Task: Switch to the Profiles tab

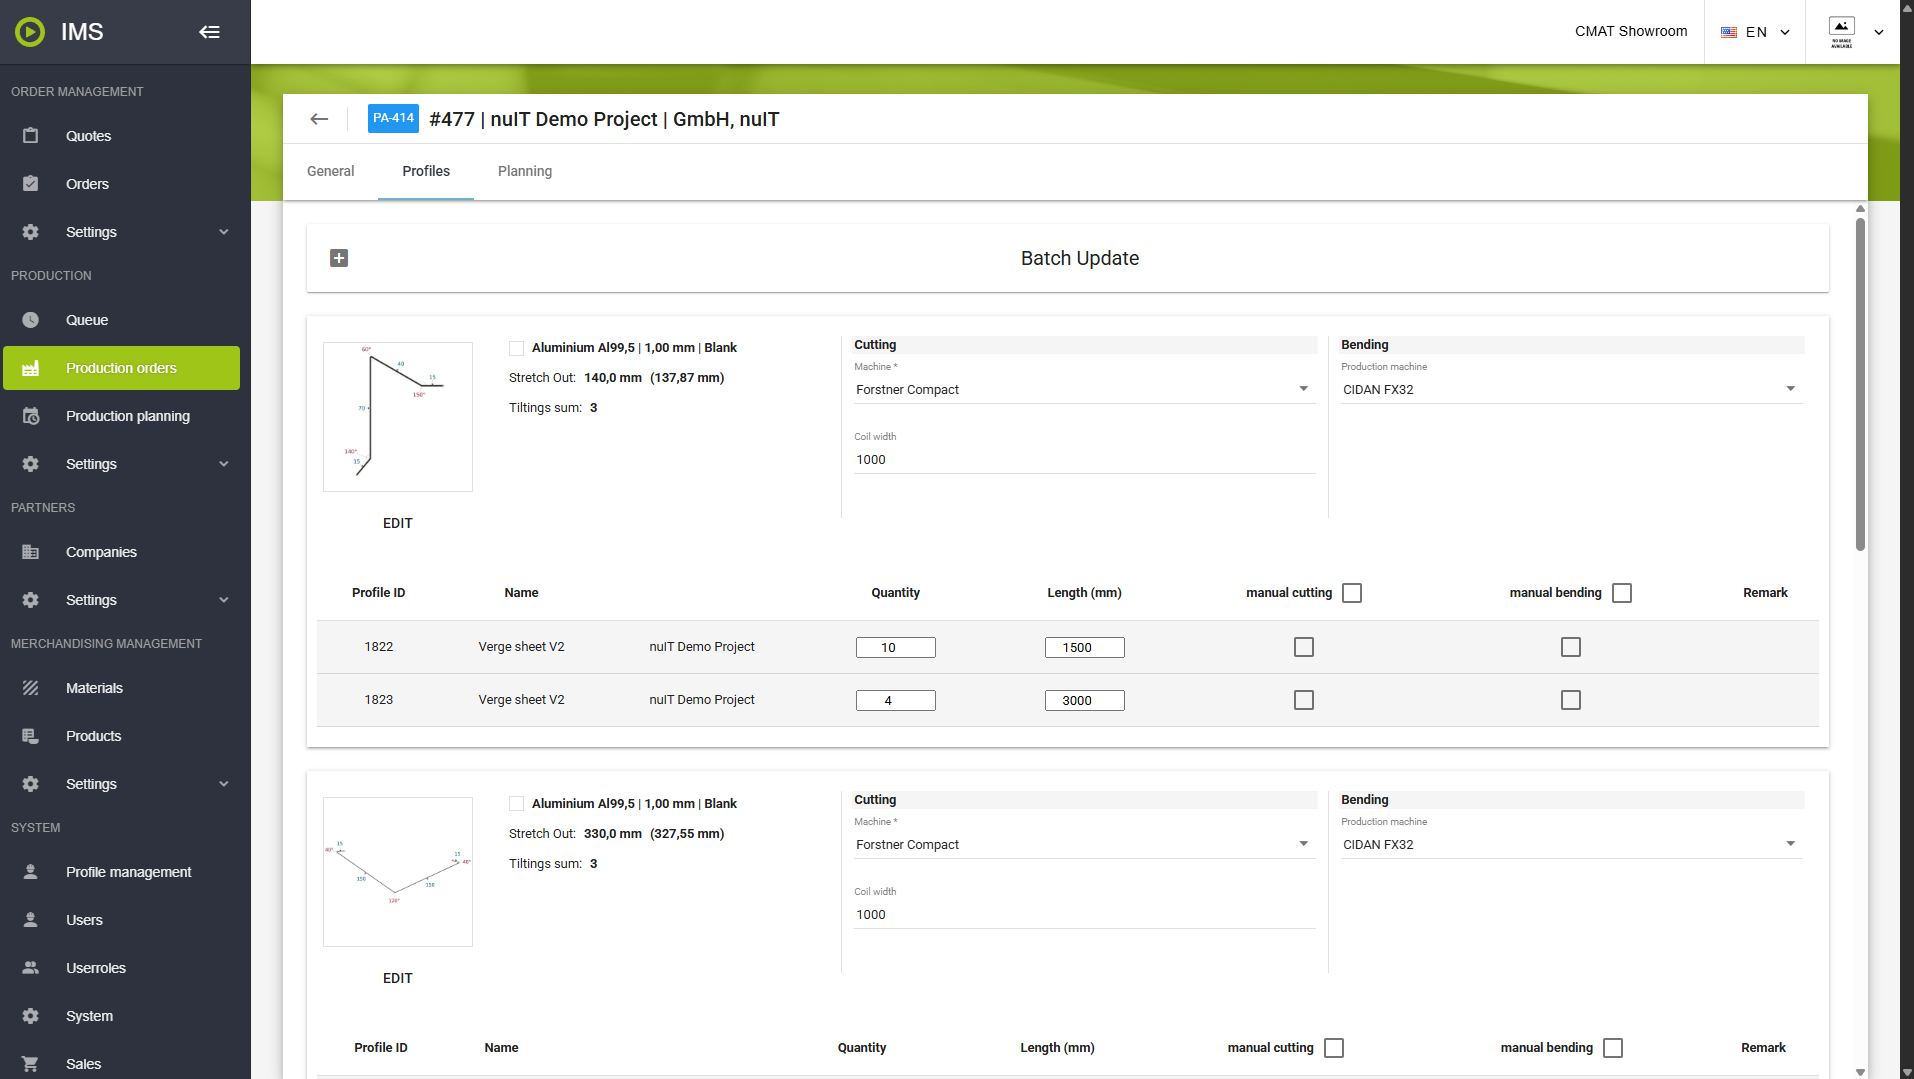Action: click(426, 171)
